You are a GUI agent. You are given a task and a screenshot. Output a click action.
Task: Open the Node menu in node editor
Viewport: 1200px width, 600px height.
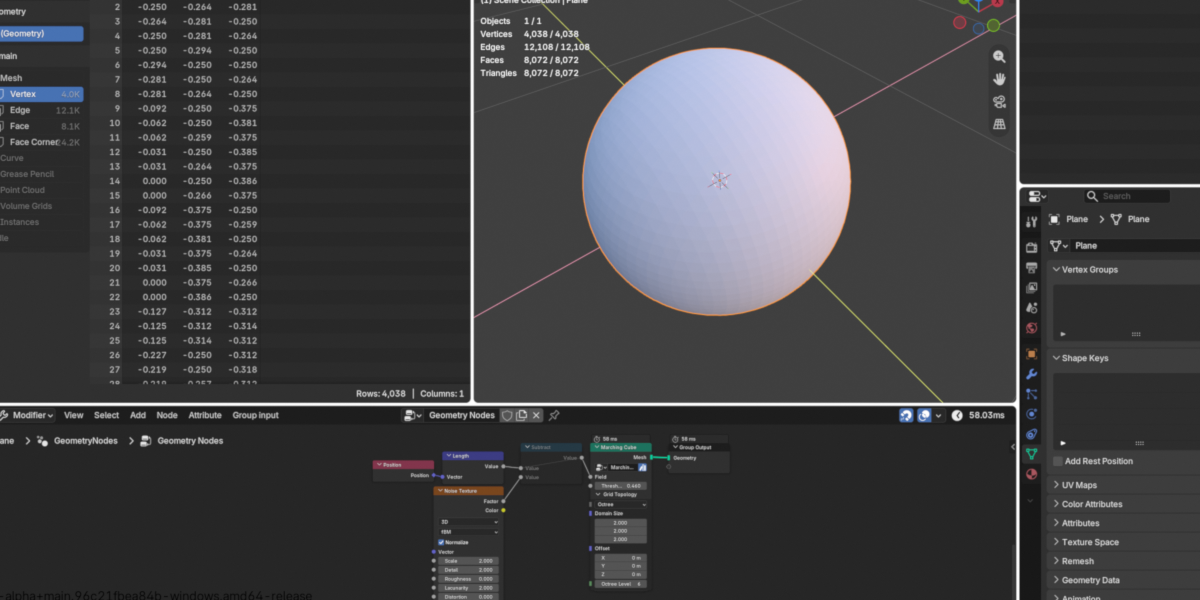[167, 415]
